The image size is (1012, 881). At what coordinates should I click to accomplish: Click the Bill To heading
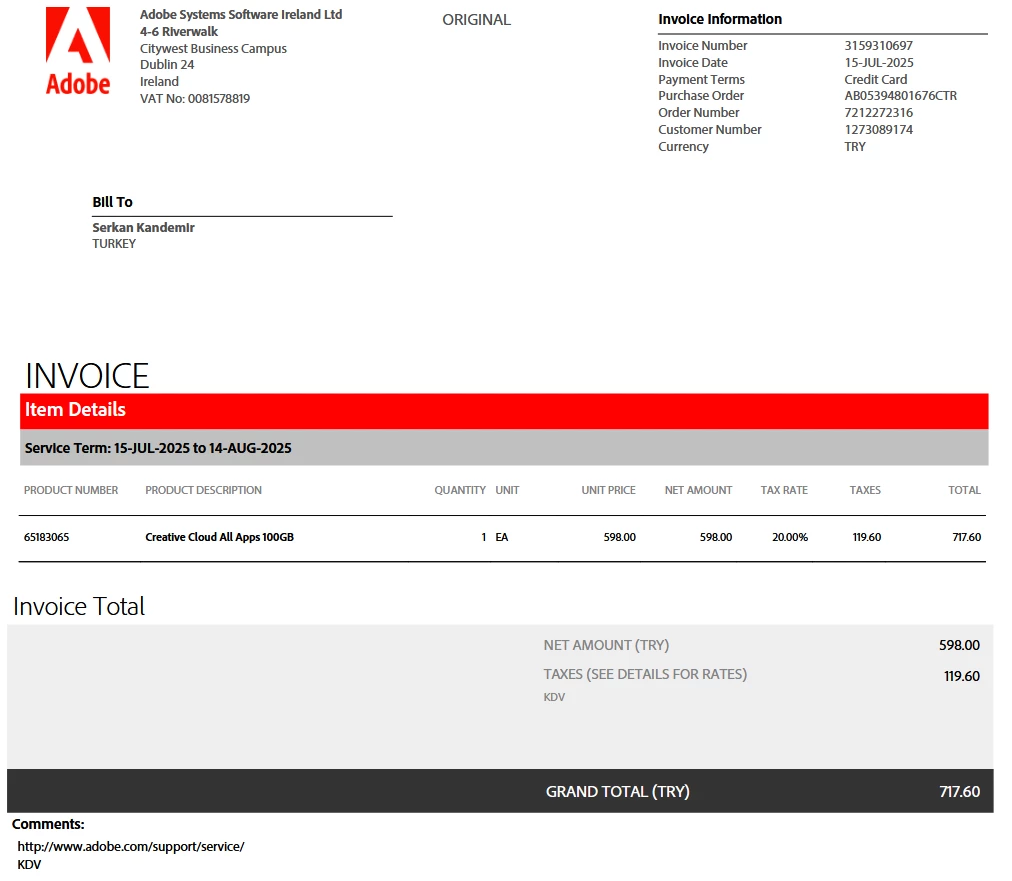pyautogui.click(x=112, y=202)
